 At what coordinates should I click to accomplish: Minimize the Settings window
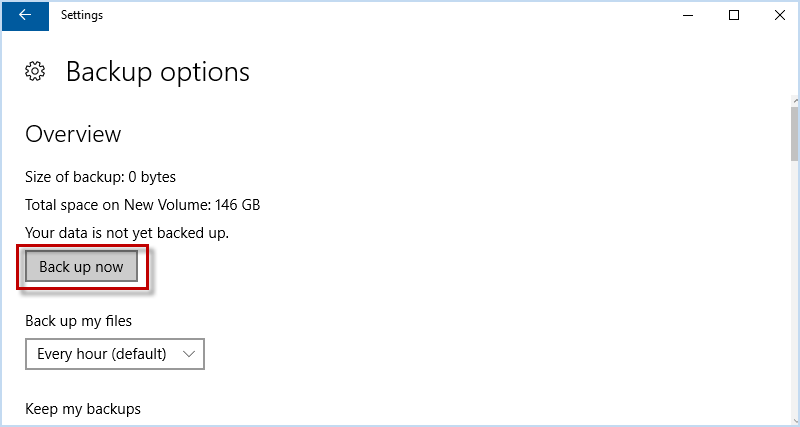[x=687, y=15]
